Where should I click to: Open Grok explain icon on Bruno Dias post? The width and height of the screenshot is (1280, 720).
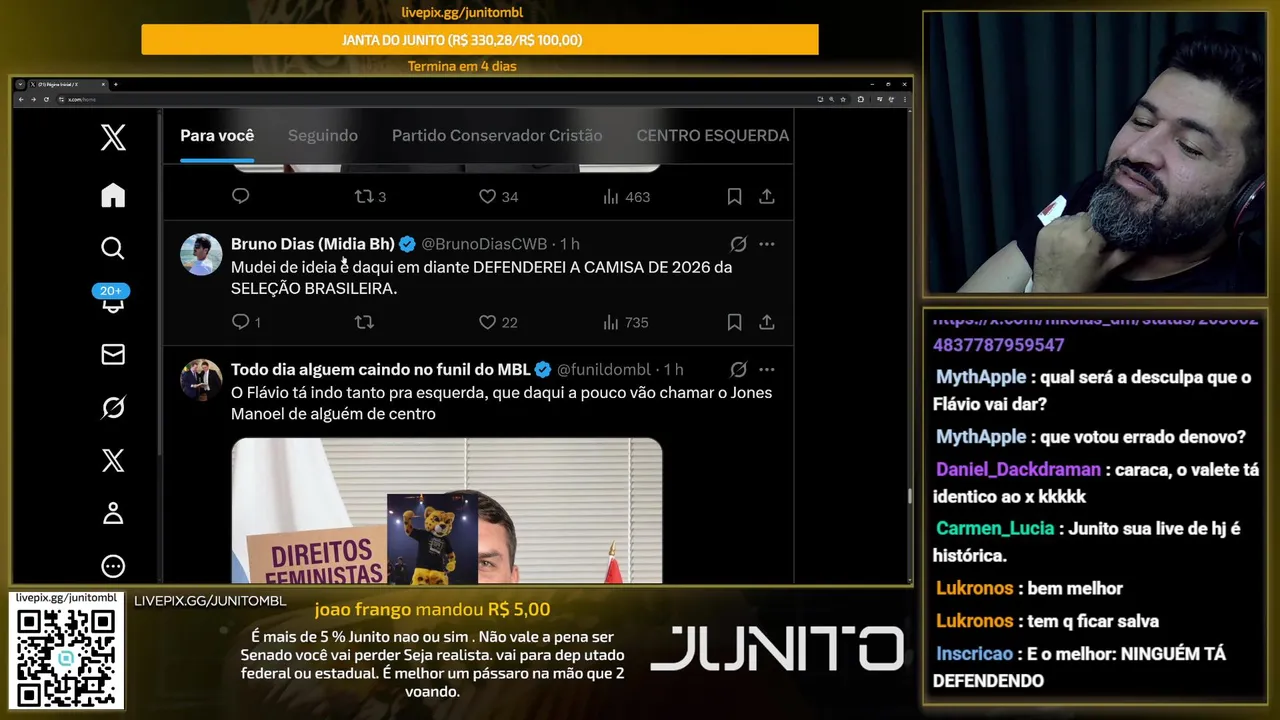tap(738, 244)
